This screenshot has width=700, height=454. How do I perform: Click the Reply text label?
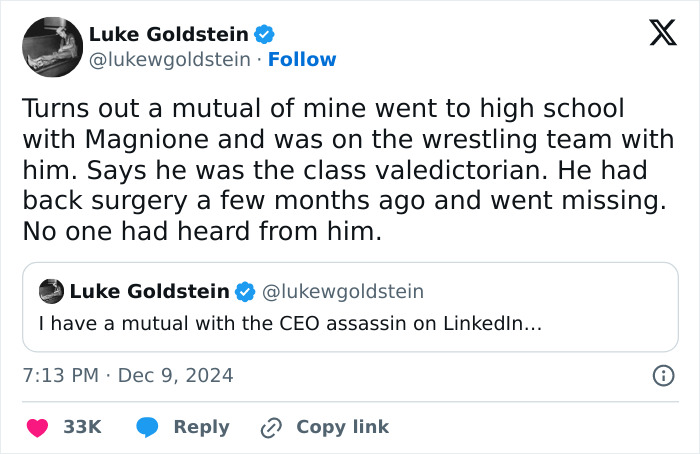pyautogui.click(x=201, y=427)
